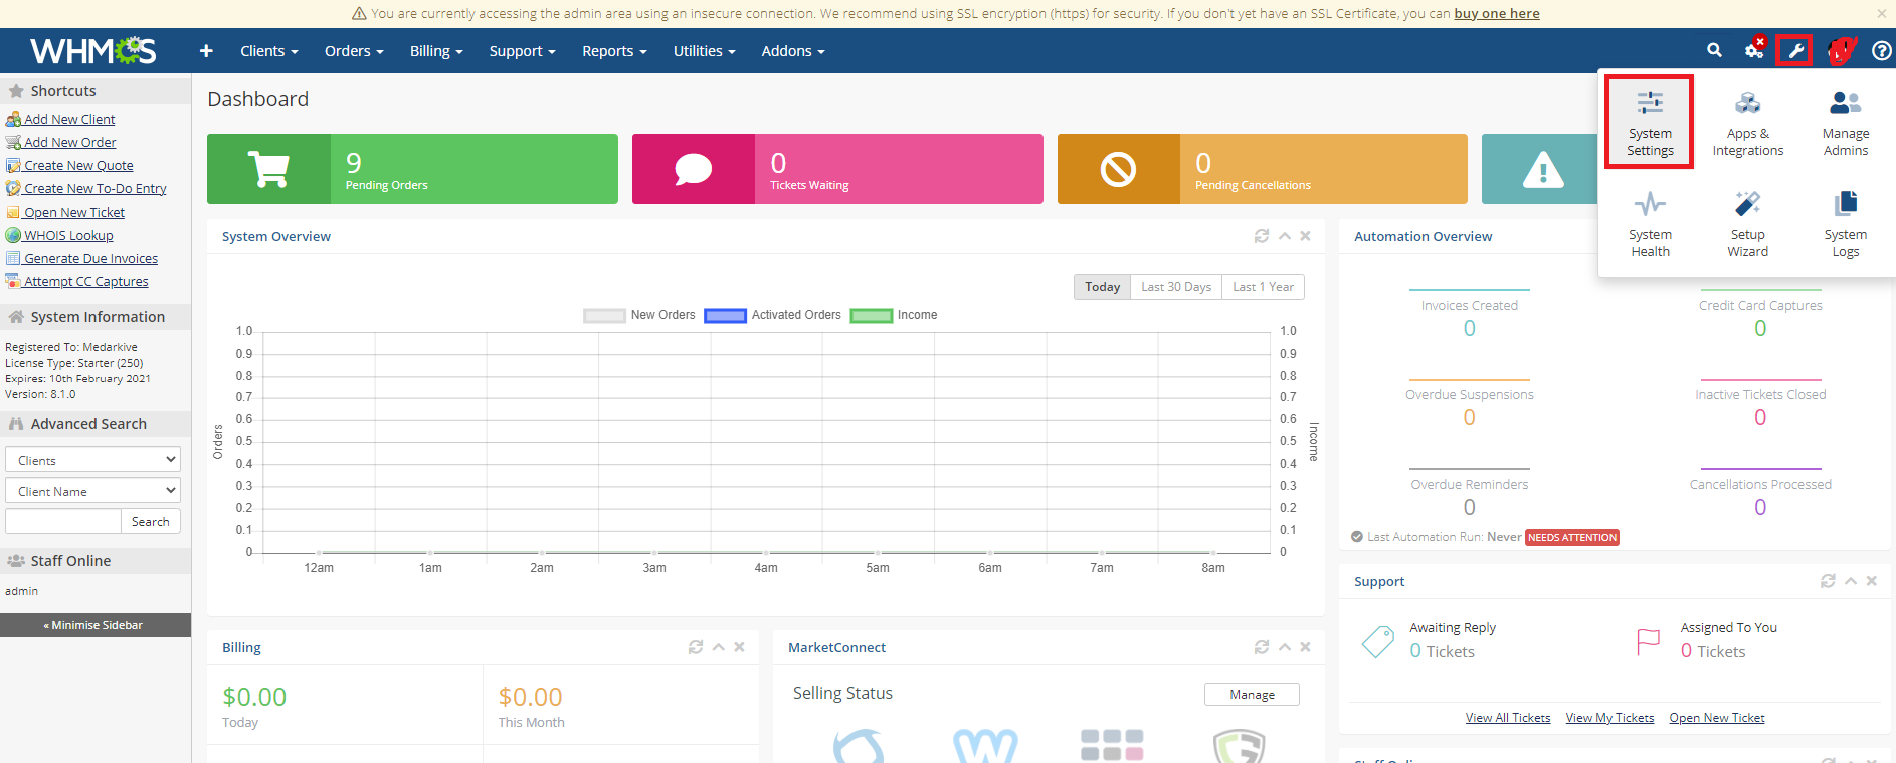Image resolution: width=1896 pixels, height=763 pixels.
Task: Expand the Client Name field dropdown
Action: (93, 491)
